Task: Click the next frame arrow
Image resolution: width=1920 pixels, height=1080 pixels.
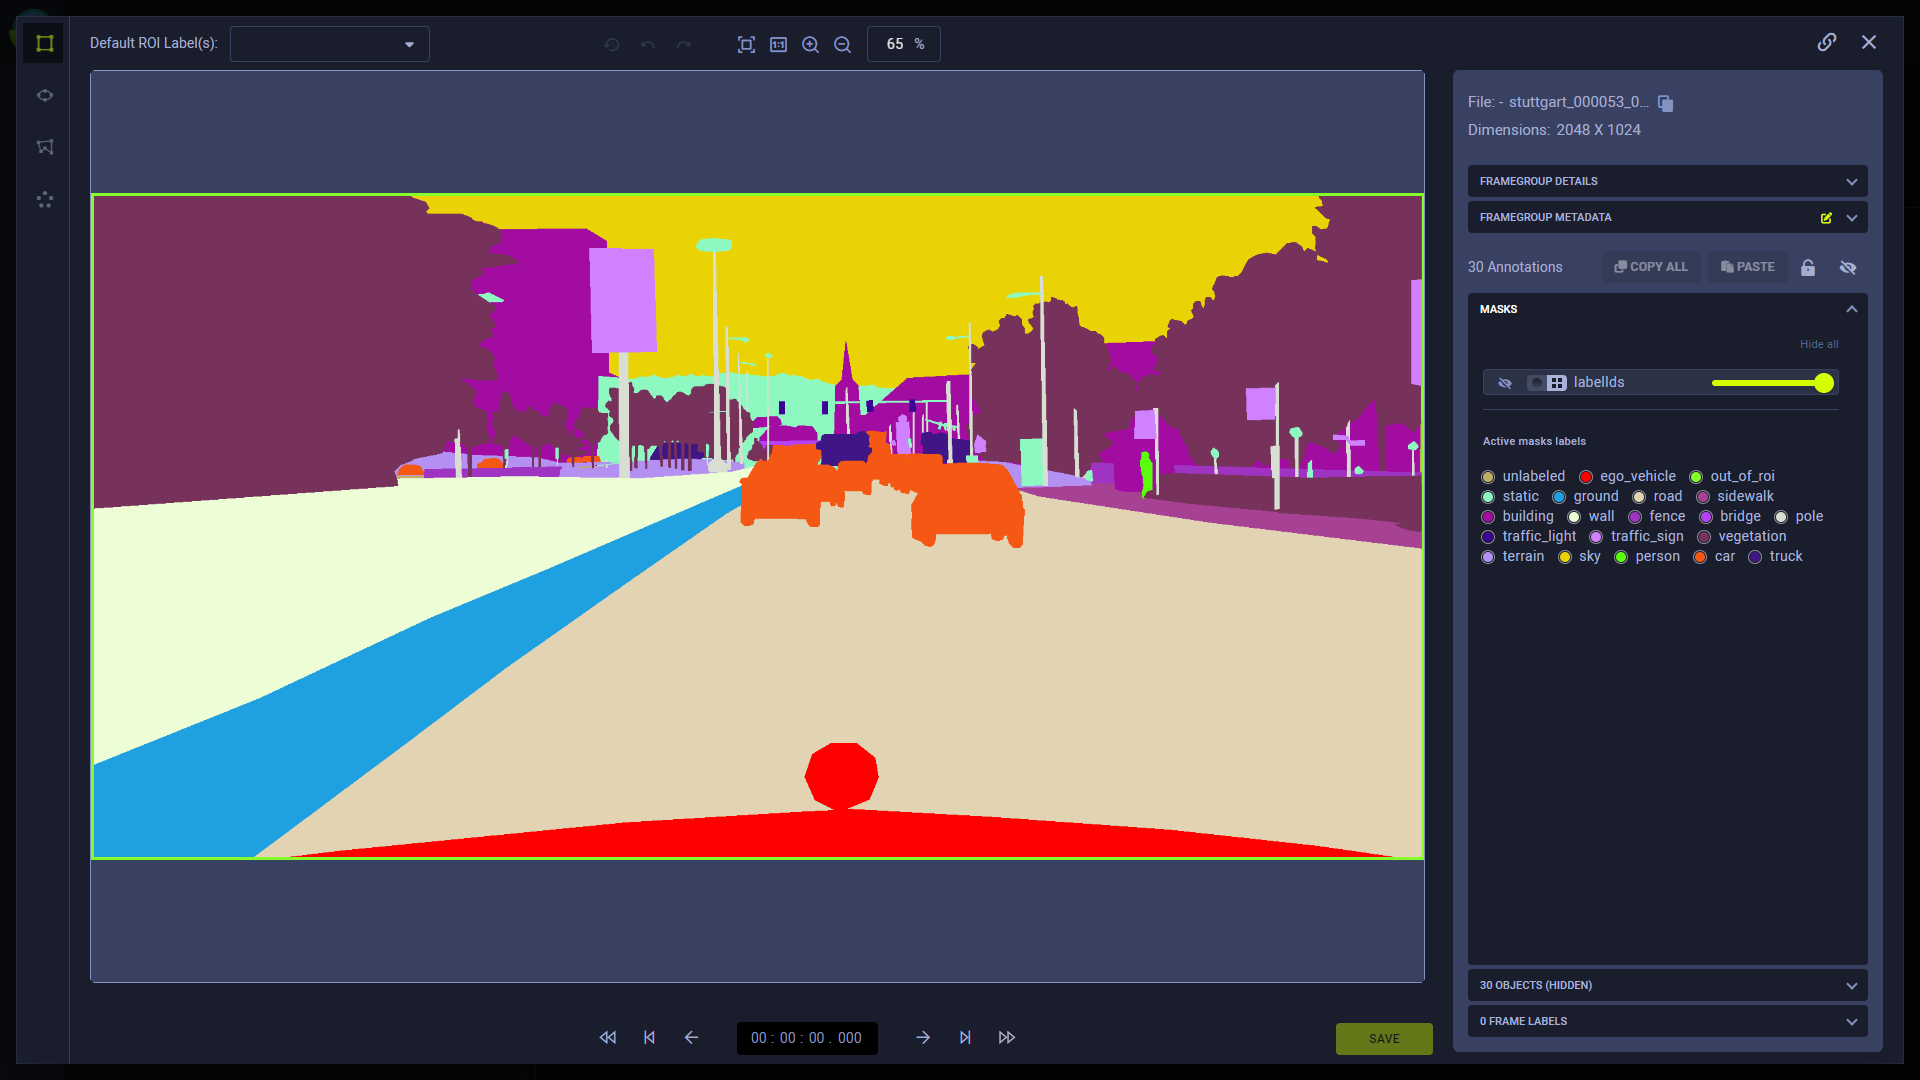Action: click(x=922, y=1038)
